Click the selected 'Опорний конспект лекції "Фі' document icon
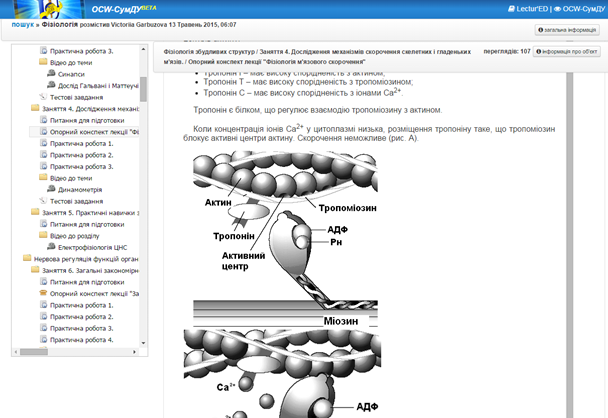Screen dimensions: 608x418 (43, 131)
